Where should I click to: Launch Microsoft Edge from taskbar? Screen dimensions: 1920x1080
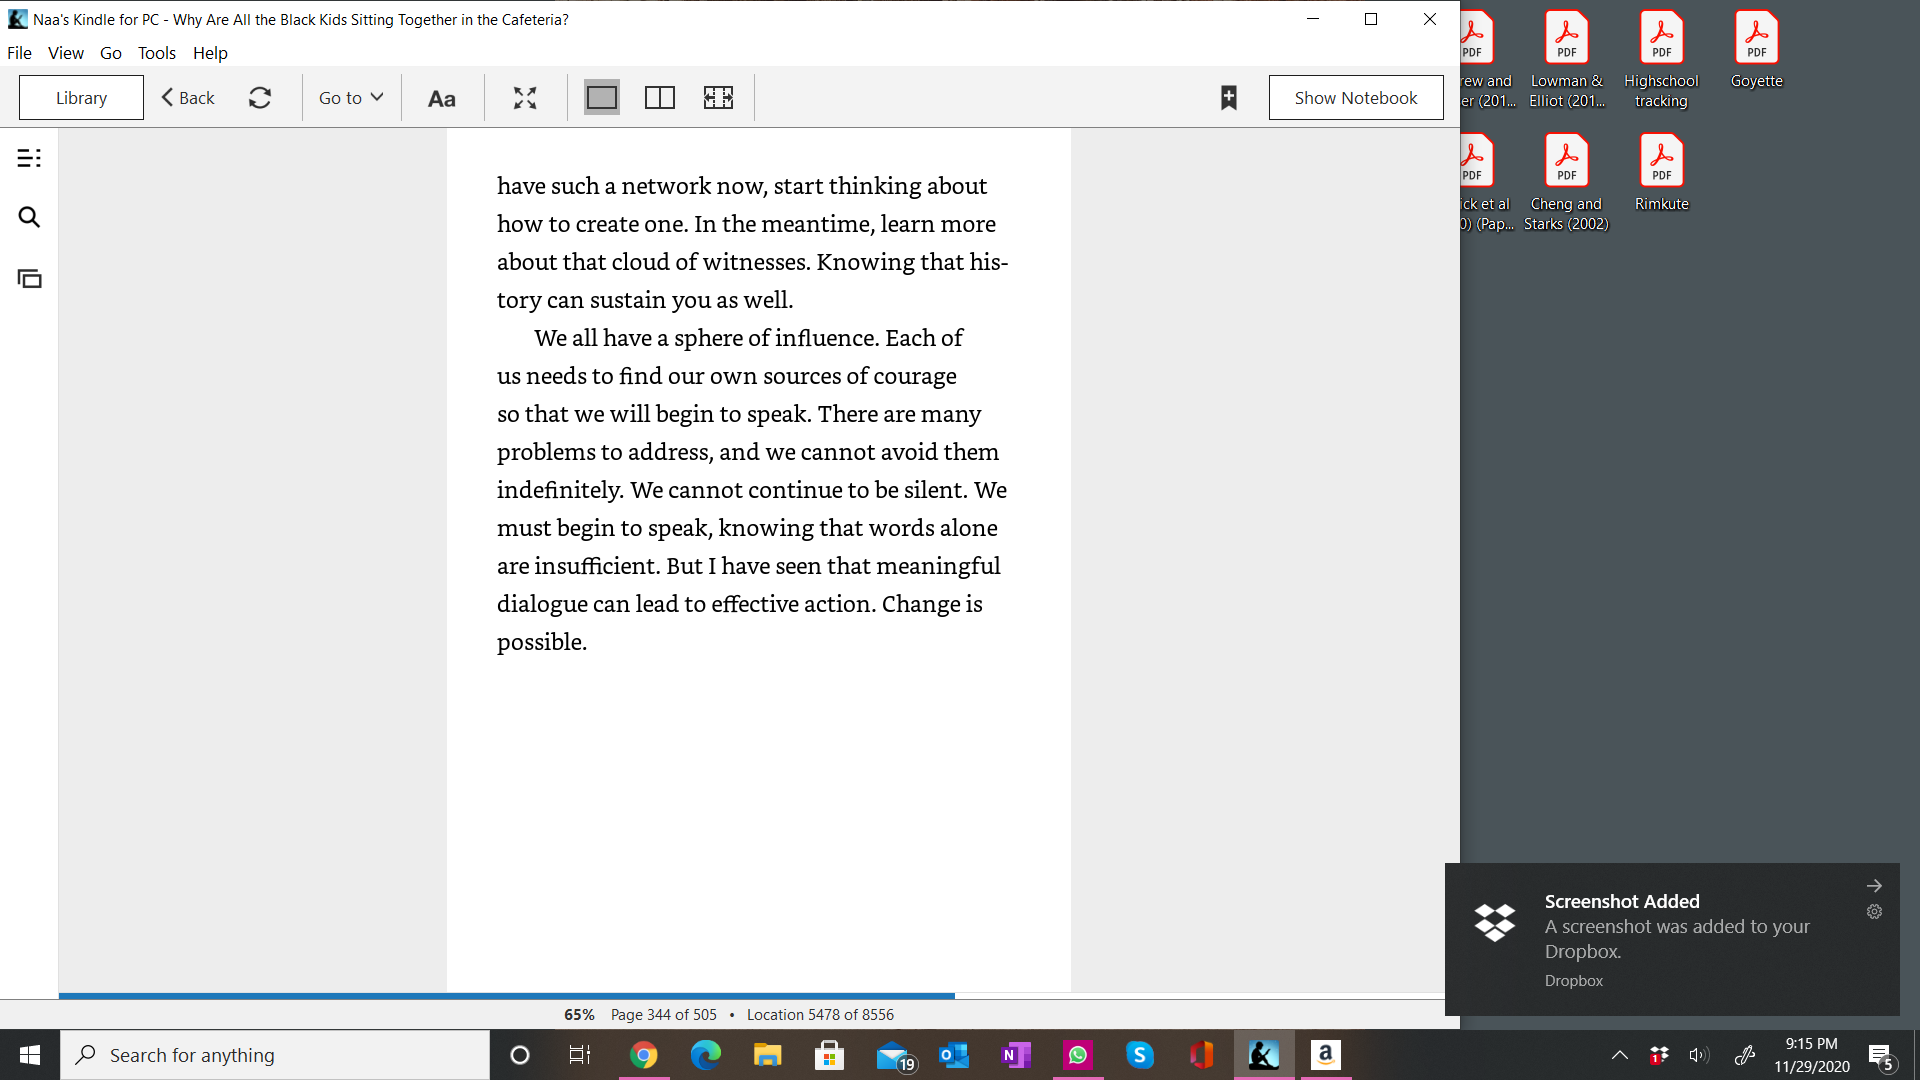tap(706, 1055)
